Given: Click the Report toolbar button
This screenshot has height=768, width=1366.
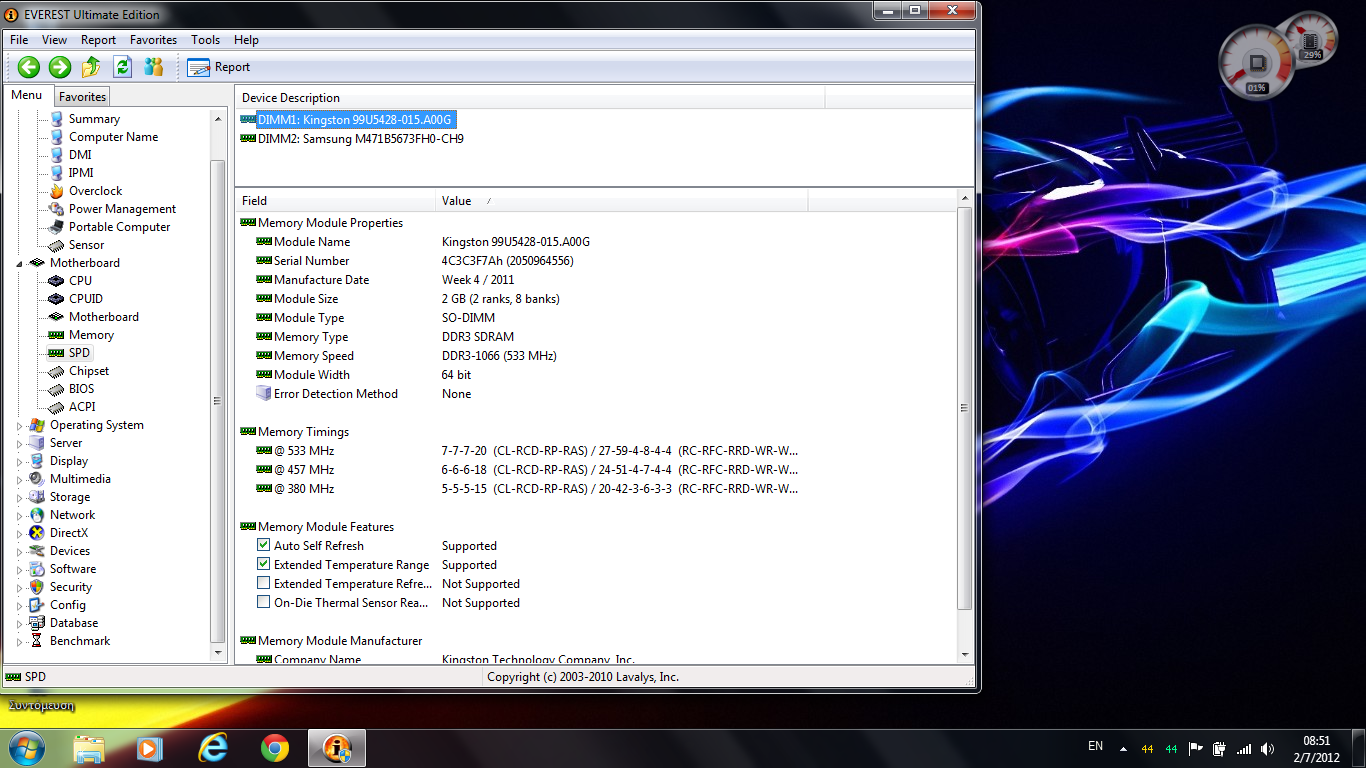Looking at the screenshot, I should pyautogui.click(x=219, y=67).
